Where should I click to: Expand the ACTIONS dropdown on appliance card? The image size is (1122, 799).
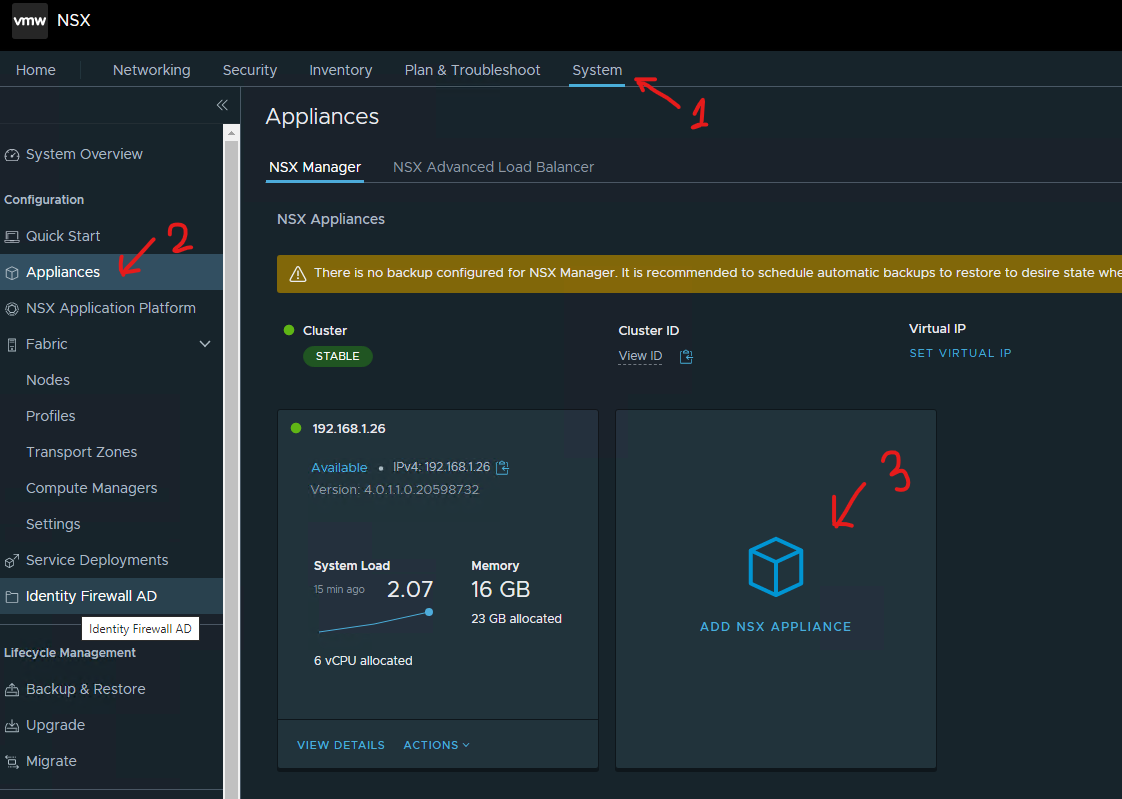436,745
